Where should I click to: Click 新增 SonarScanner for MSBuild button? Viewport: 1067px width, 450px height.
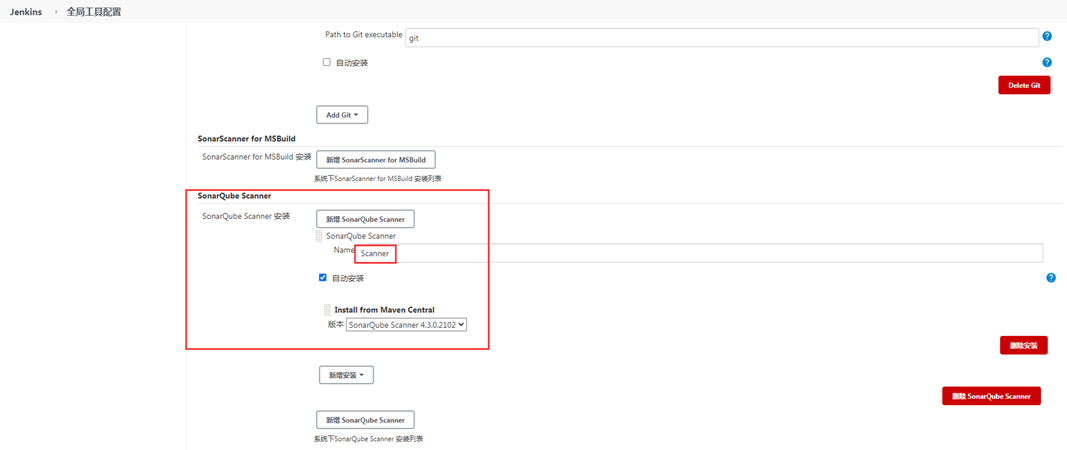click(x=376, y=160)
